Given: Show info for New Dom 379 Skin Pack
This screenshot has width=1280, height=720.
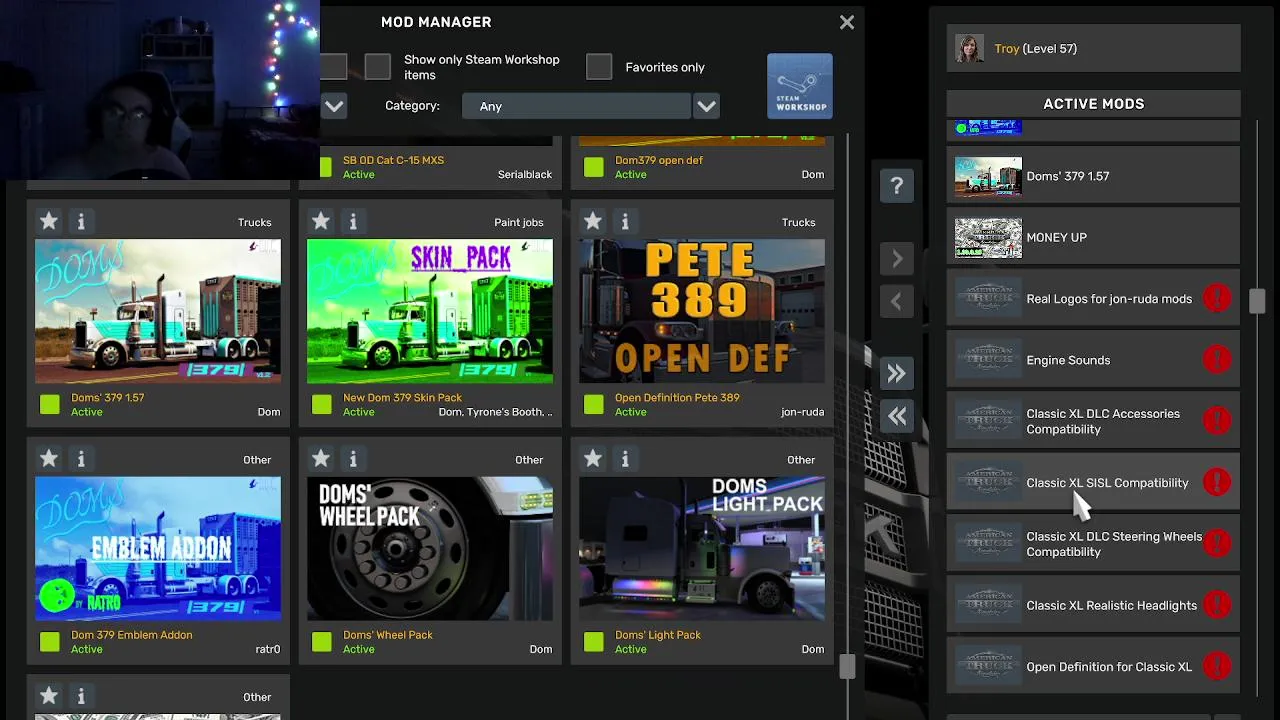Looking at the screenshot, I should (x=353, y=221).
